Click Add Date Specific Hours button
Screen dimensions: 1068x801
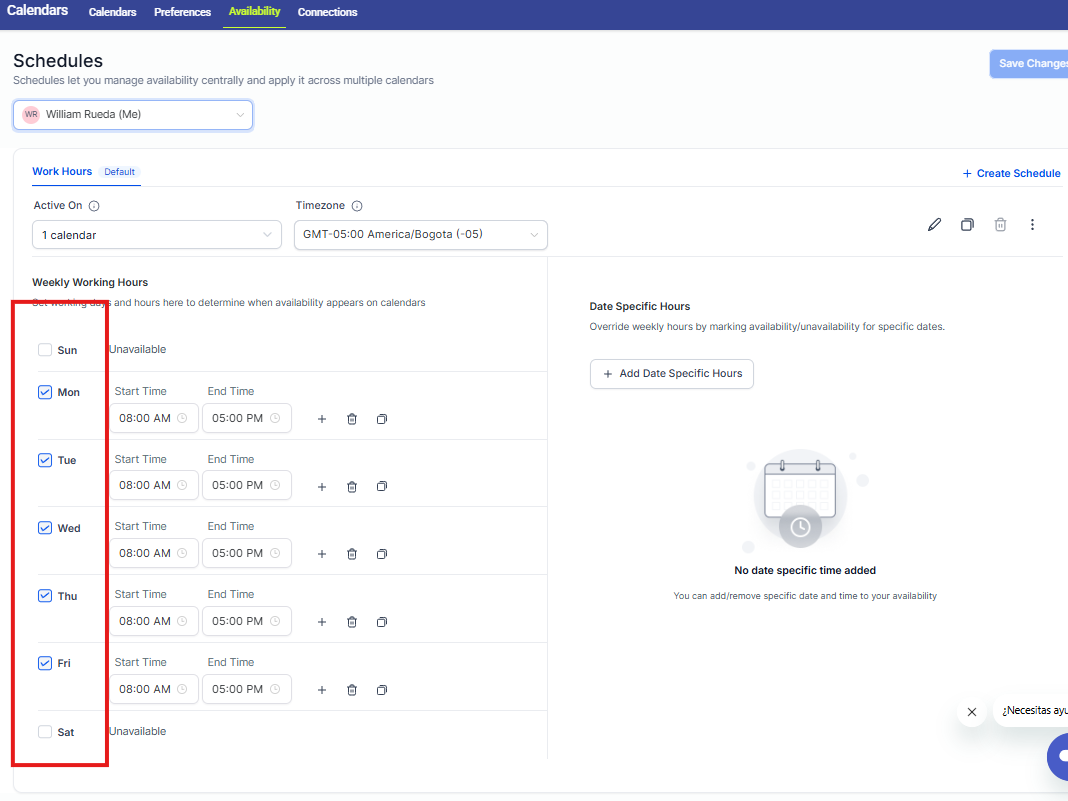671,374
